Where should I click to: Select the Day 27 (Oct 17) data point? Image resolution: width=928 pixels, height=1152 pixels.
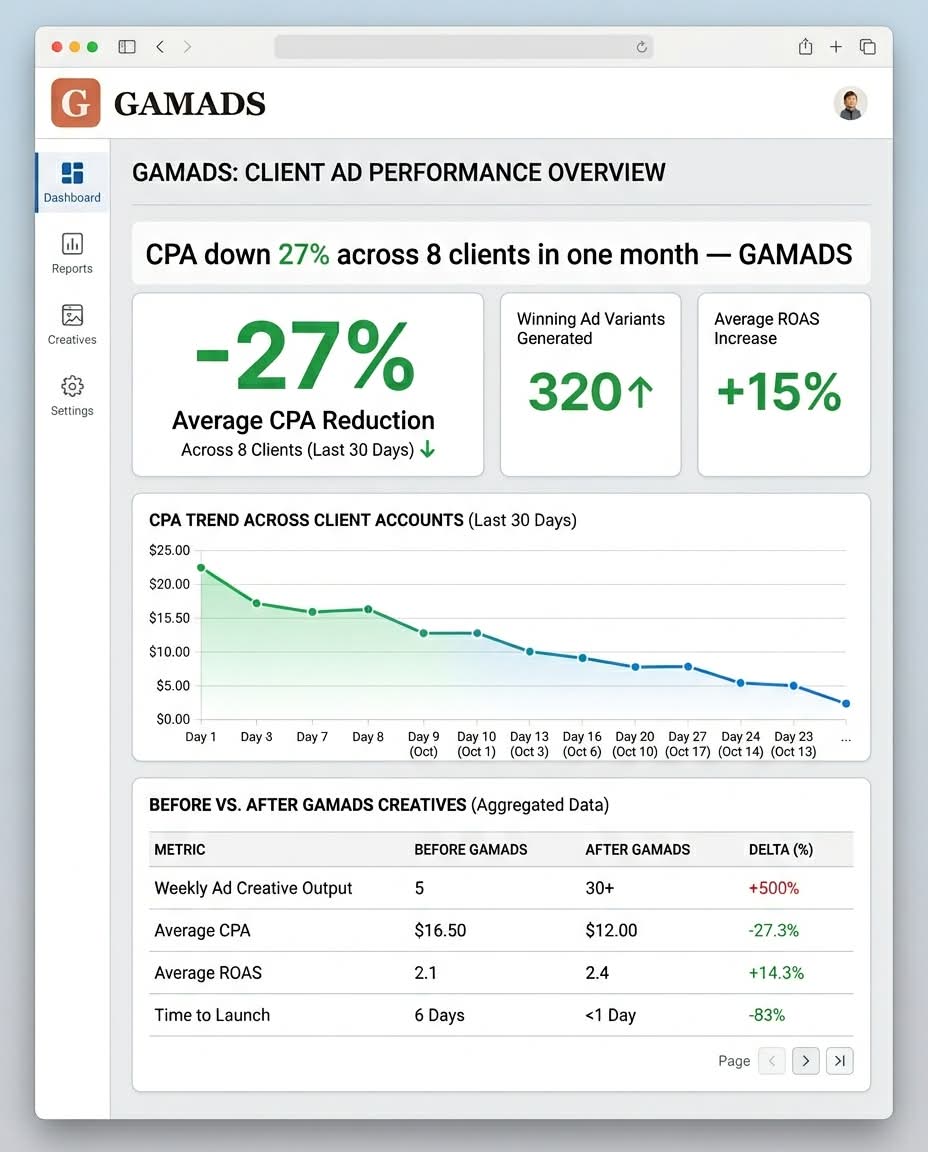pos(688,667)
